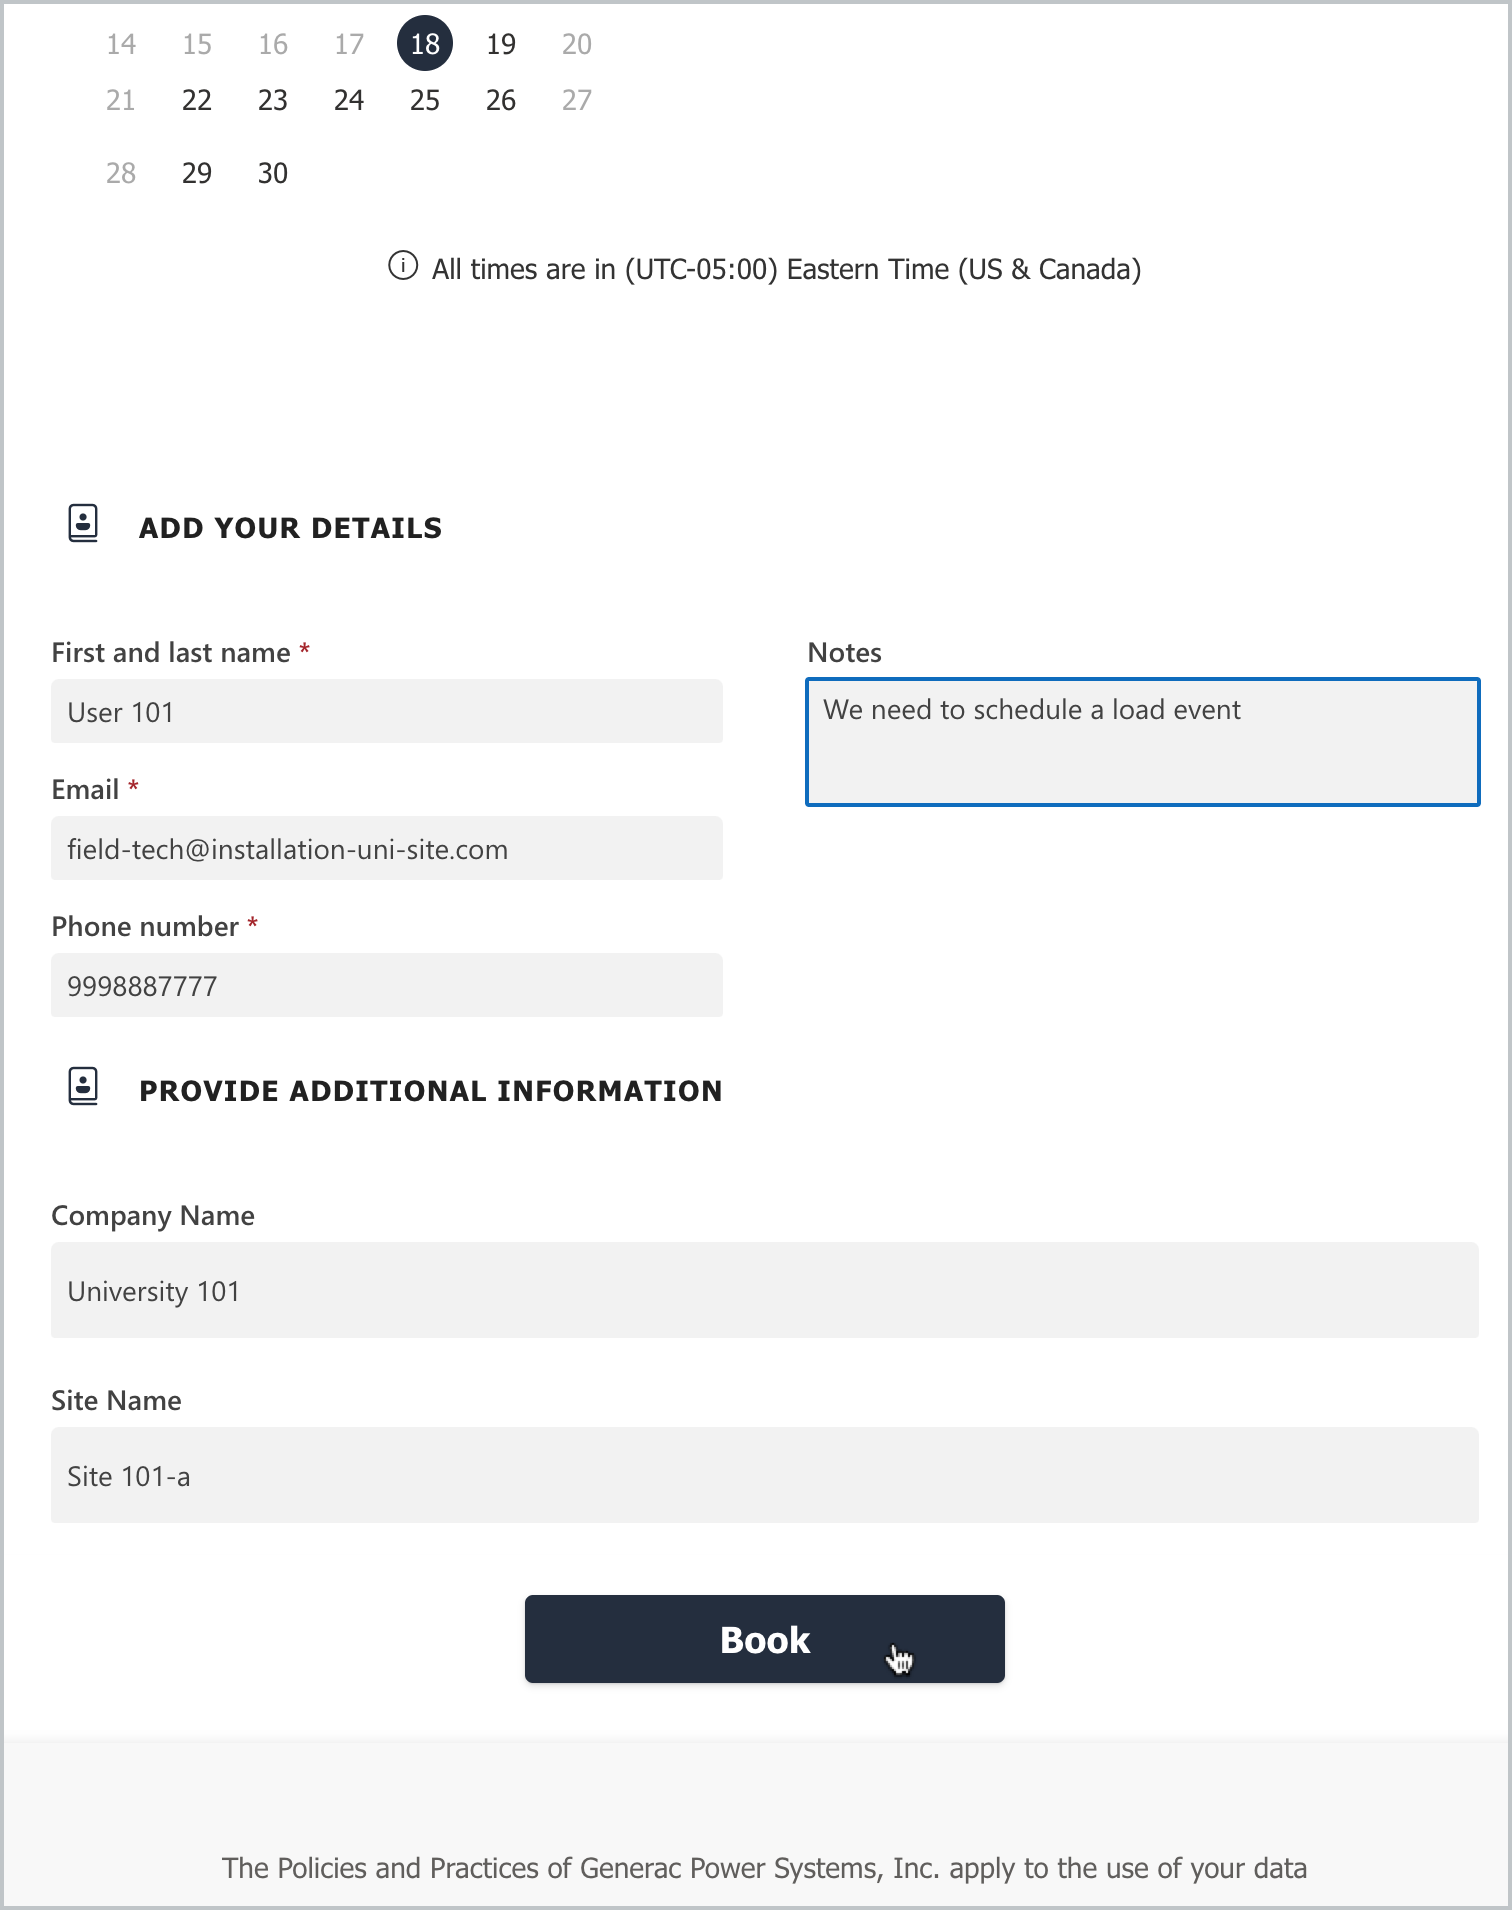Click the info icon beside the timezone notice
The image size is (1512, 1910).
click(403, 267)
